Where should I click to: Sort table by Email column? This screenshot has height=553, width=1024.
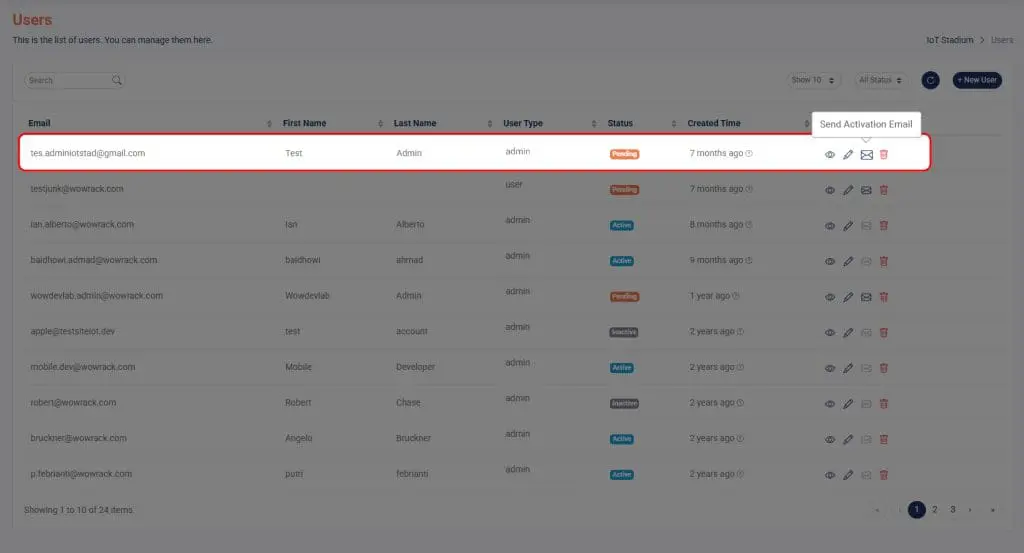[x=269, y=124]
